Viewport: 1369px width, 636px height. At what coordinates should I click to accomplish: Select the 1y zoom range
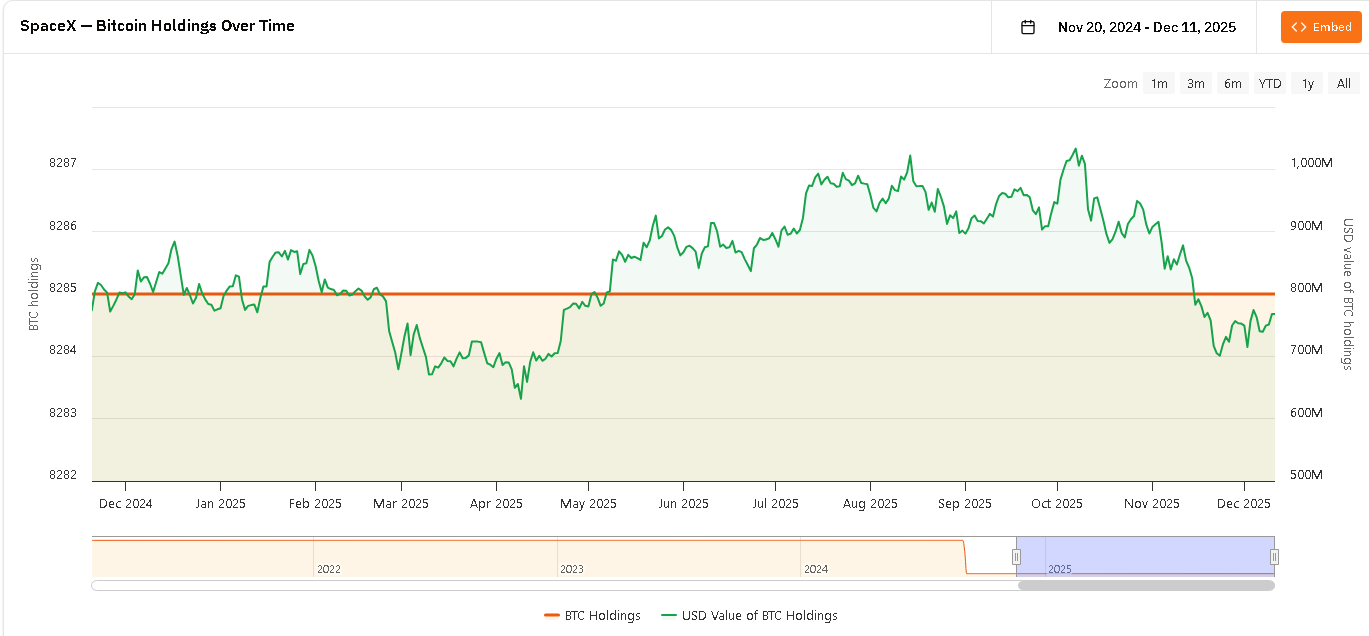[x=1307, y=84]
